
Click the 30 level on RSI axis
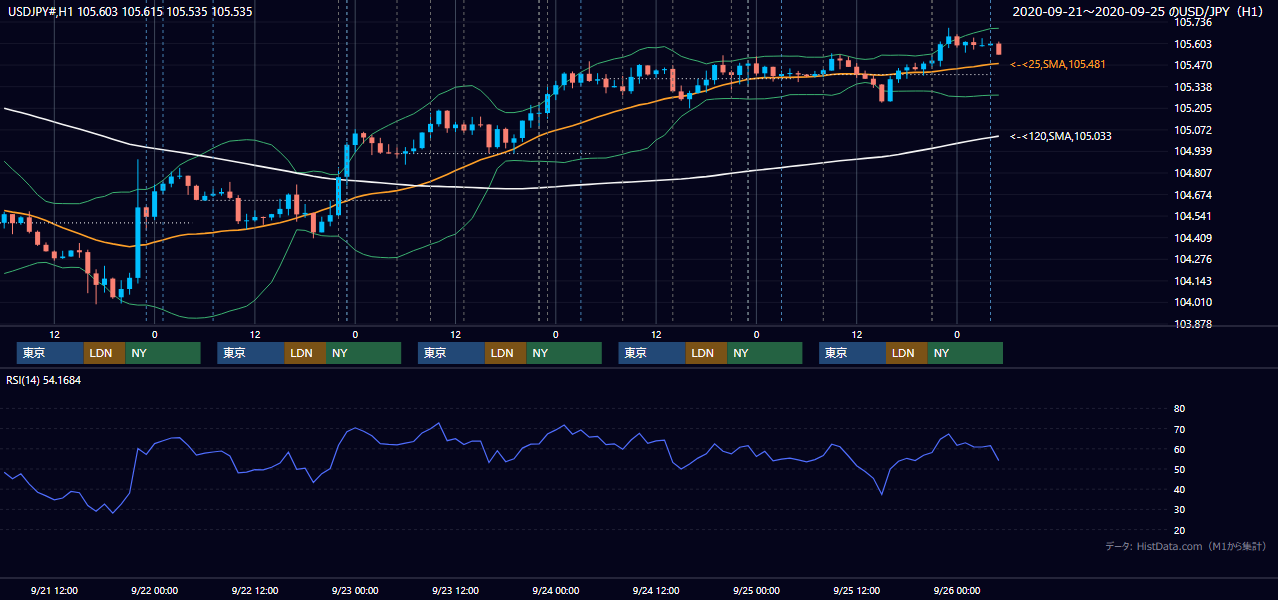click(1179, 510)
